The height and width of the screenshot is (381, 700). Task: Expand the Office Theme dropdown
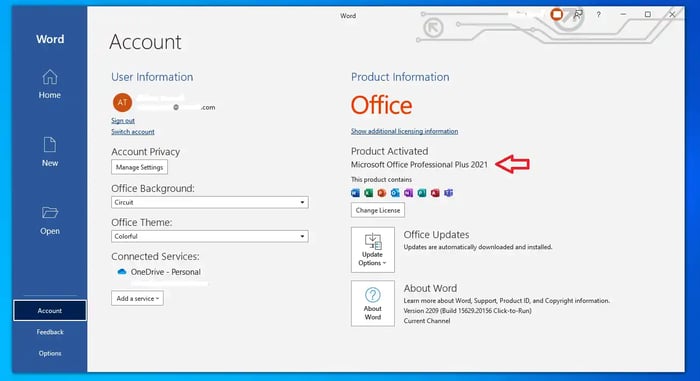click(209, 236)
